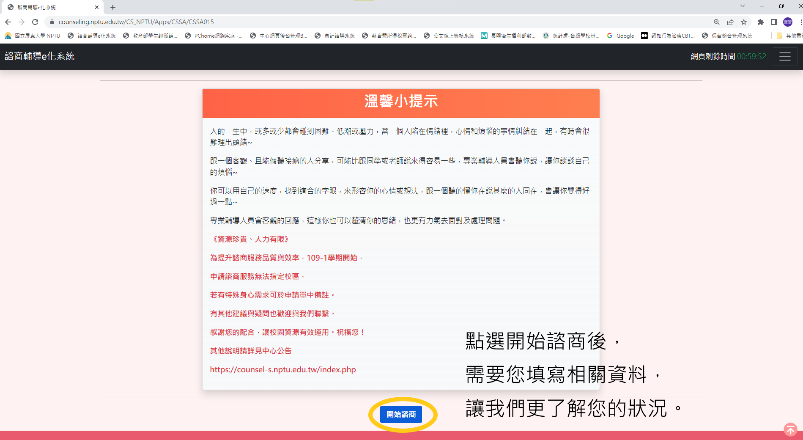Screen dimensions: 803x440
Task: Open the hamburger menu in the navbar
Action: point(785,56)
